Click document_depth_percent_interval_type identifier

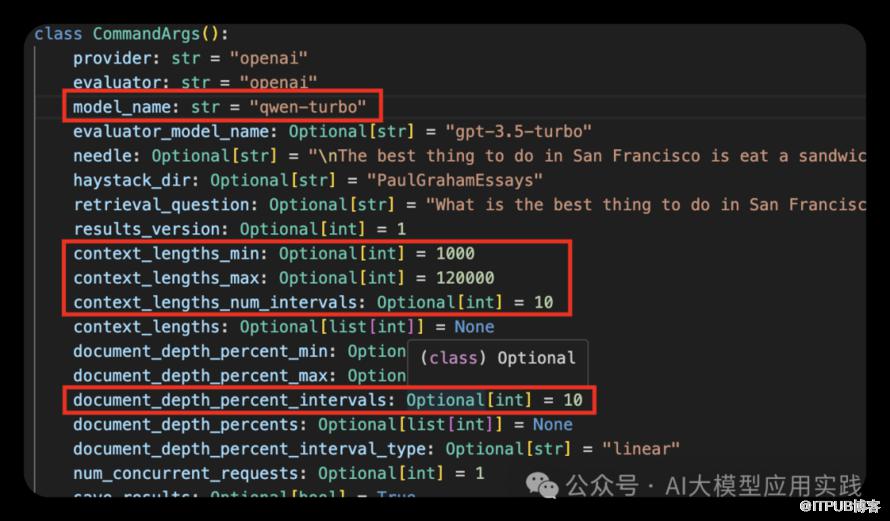coord(249,449)
